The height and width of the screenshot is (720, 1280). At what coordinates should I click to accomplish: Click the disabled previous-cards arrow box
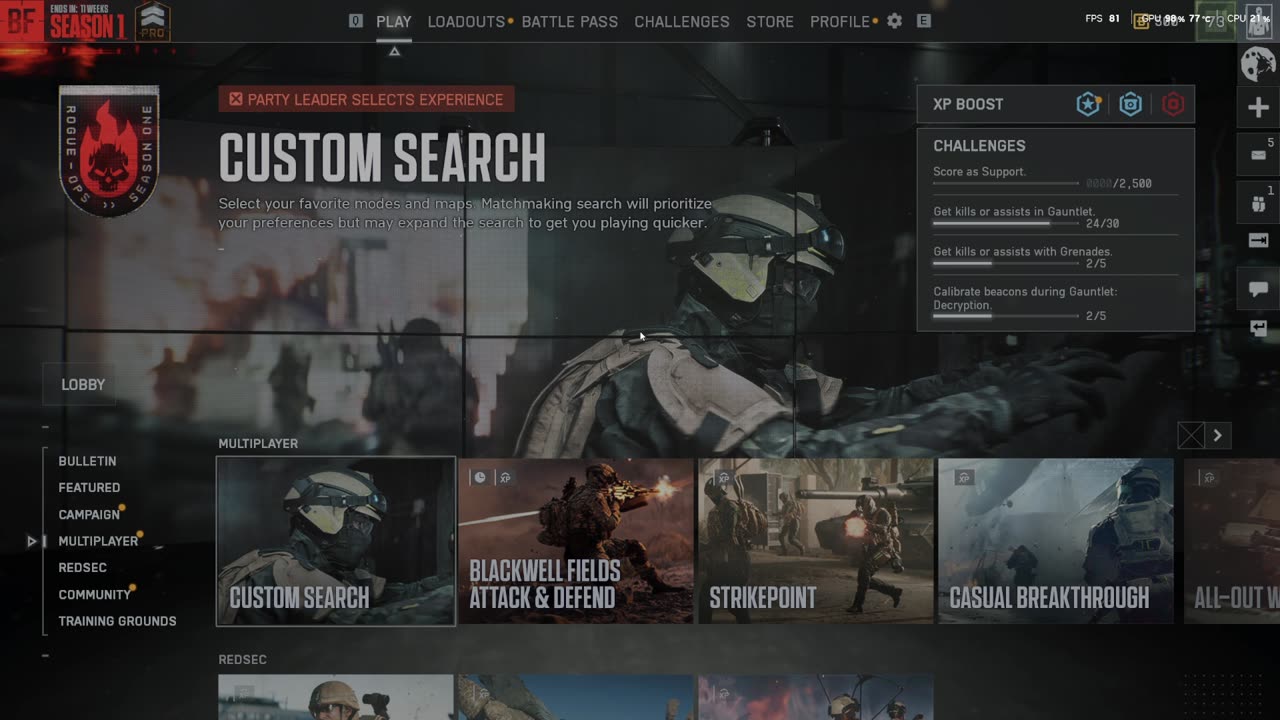1191,435
